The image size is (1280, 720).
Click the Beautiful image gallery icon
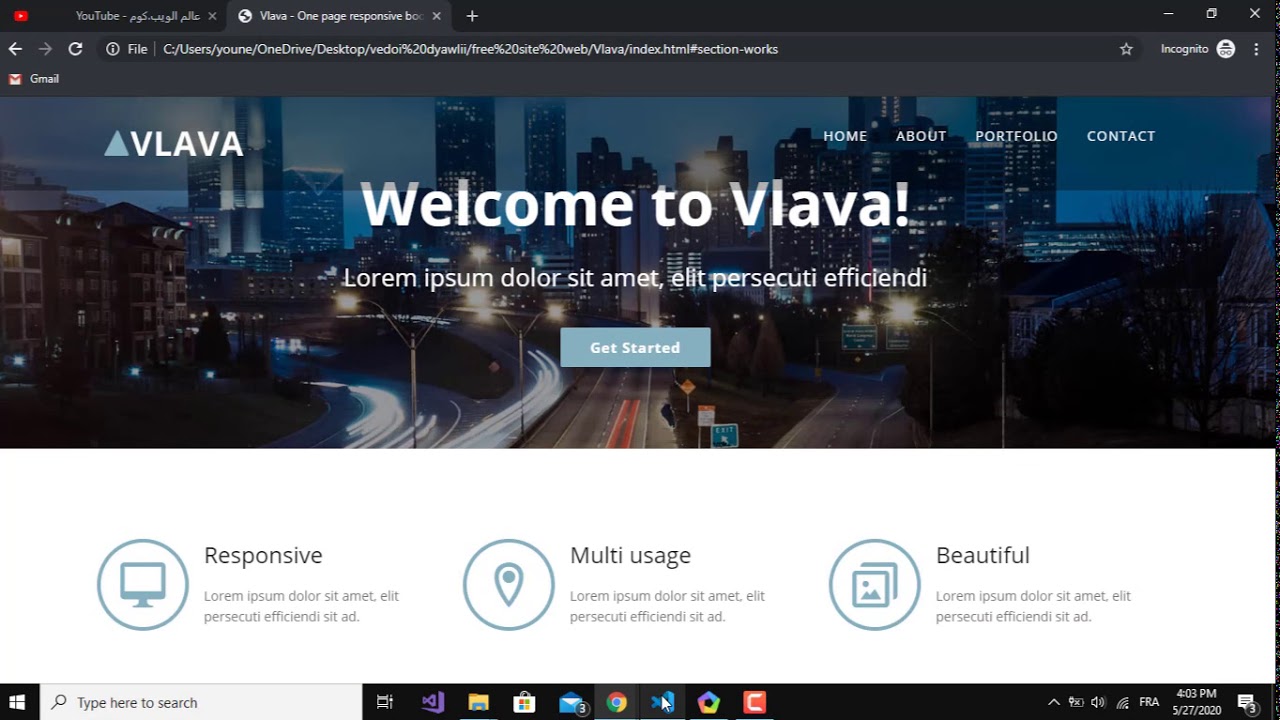pos(875,585)
